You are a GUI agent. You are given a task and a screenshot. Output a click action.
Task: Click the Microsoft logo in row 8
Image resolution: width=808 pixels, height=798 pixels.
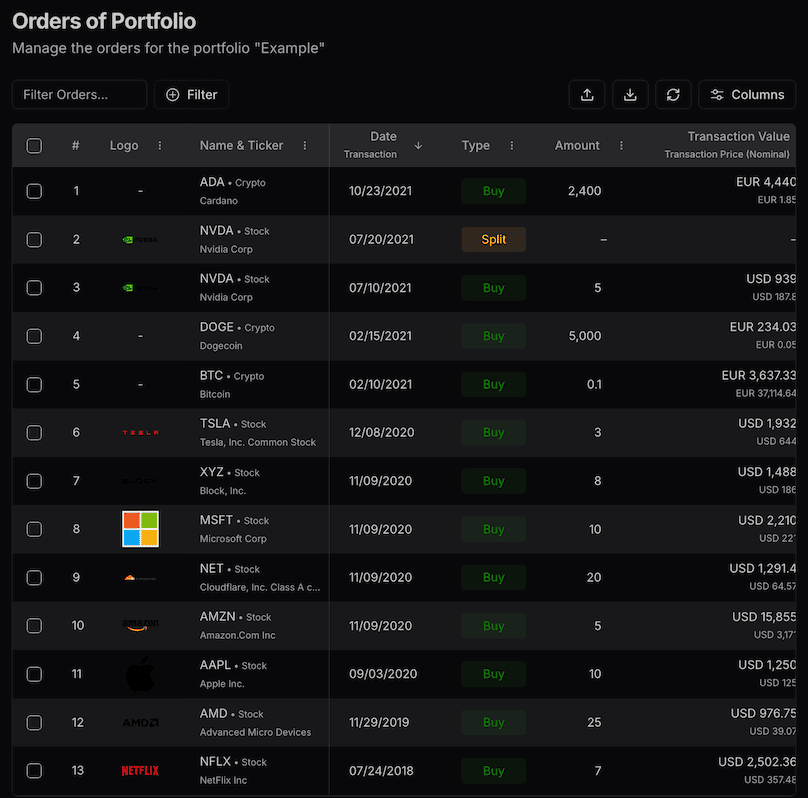point(140,529)
